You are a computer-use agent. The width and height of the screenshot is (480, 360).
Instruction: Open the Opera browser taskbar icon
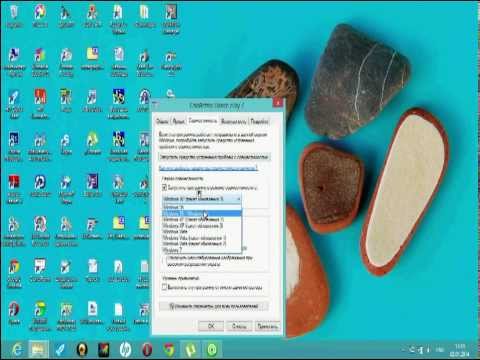[x=147, y=350]
